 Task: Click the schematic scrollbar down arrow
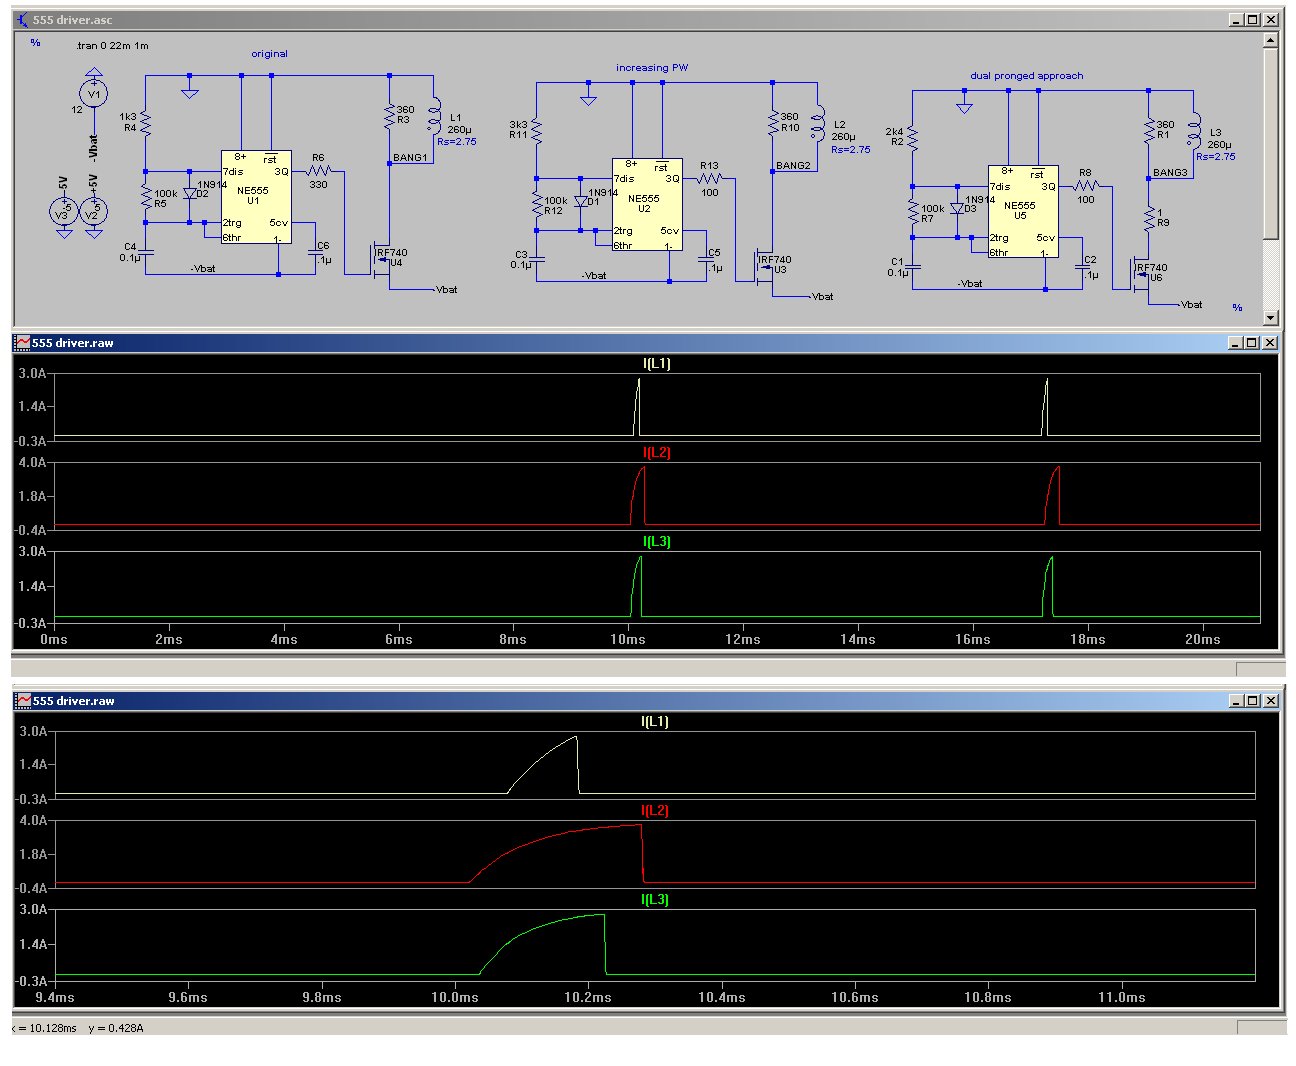click(1270, 318)
